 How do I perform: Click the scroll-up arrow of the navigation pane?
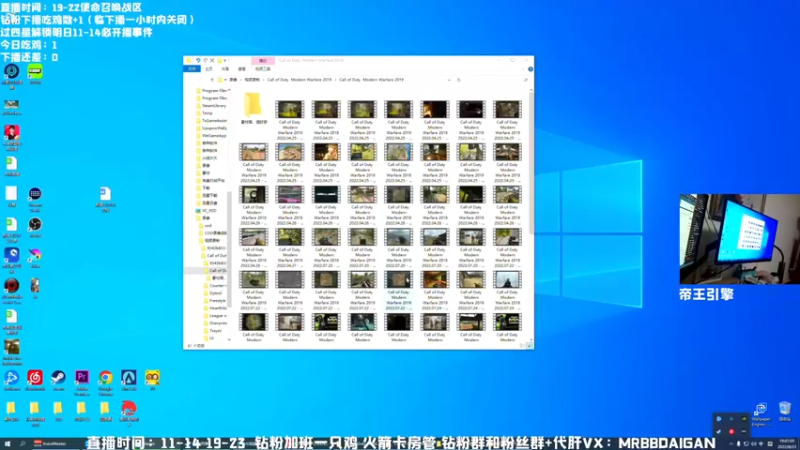coord(229,90)
